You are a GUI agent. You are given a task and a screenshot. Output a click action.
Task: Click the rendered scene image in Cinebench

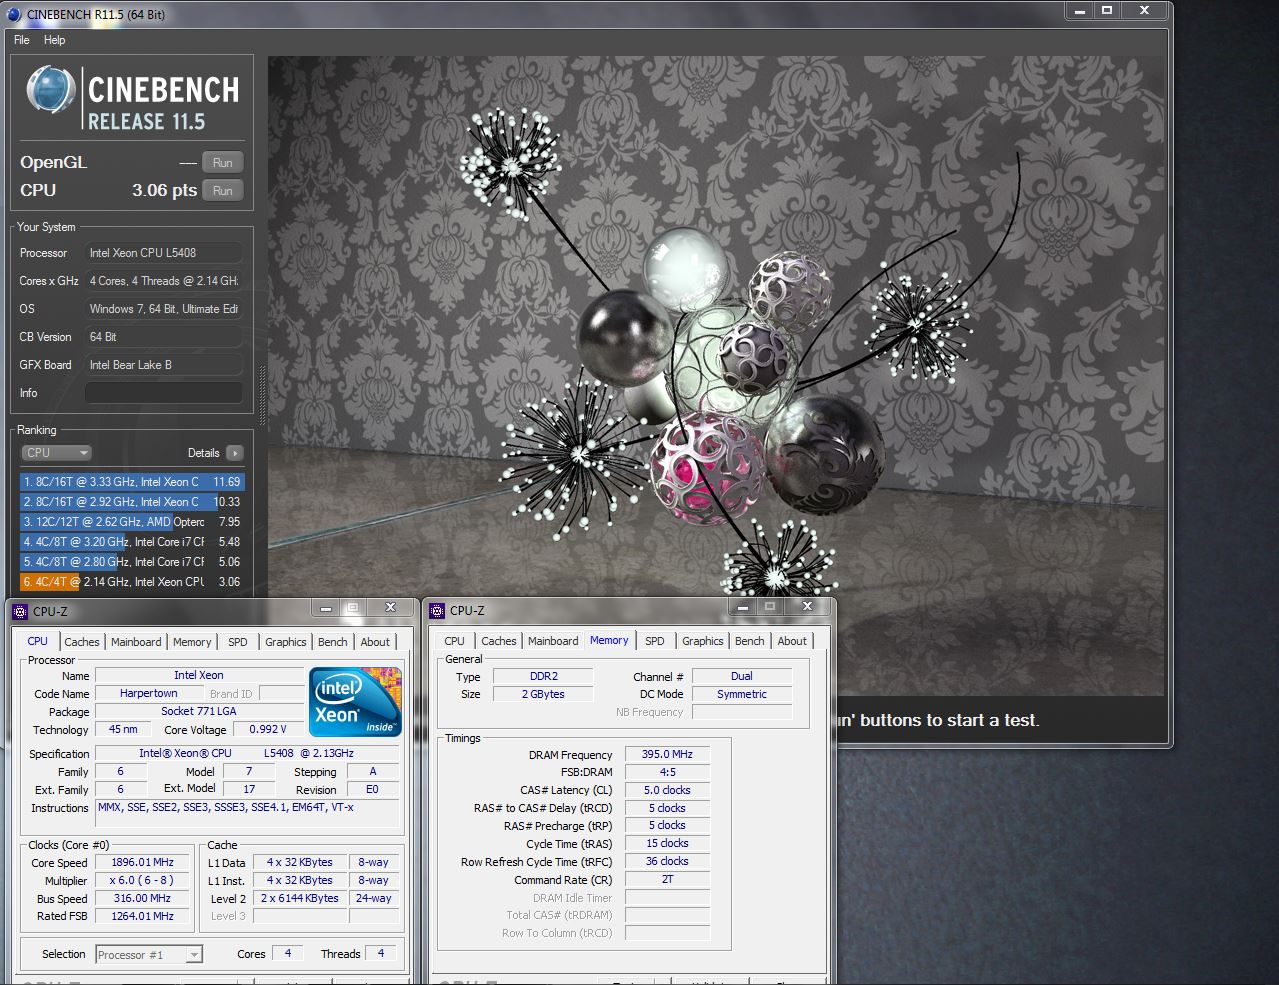point(715,375)
